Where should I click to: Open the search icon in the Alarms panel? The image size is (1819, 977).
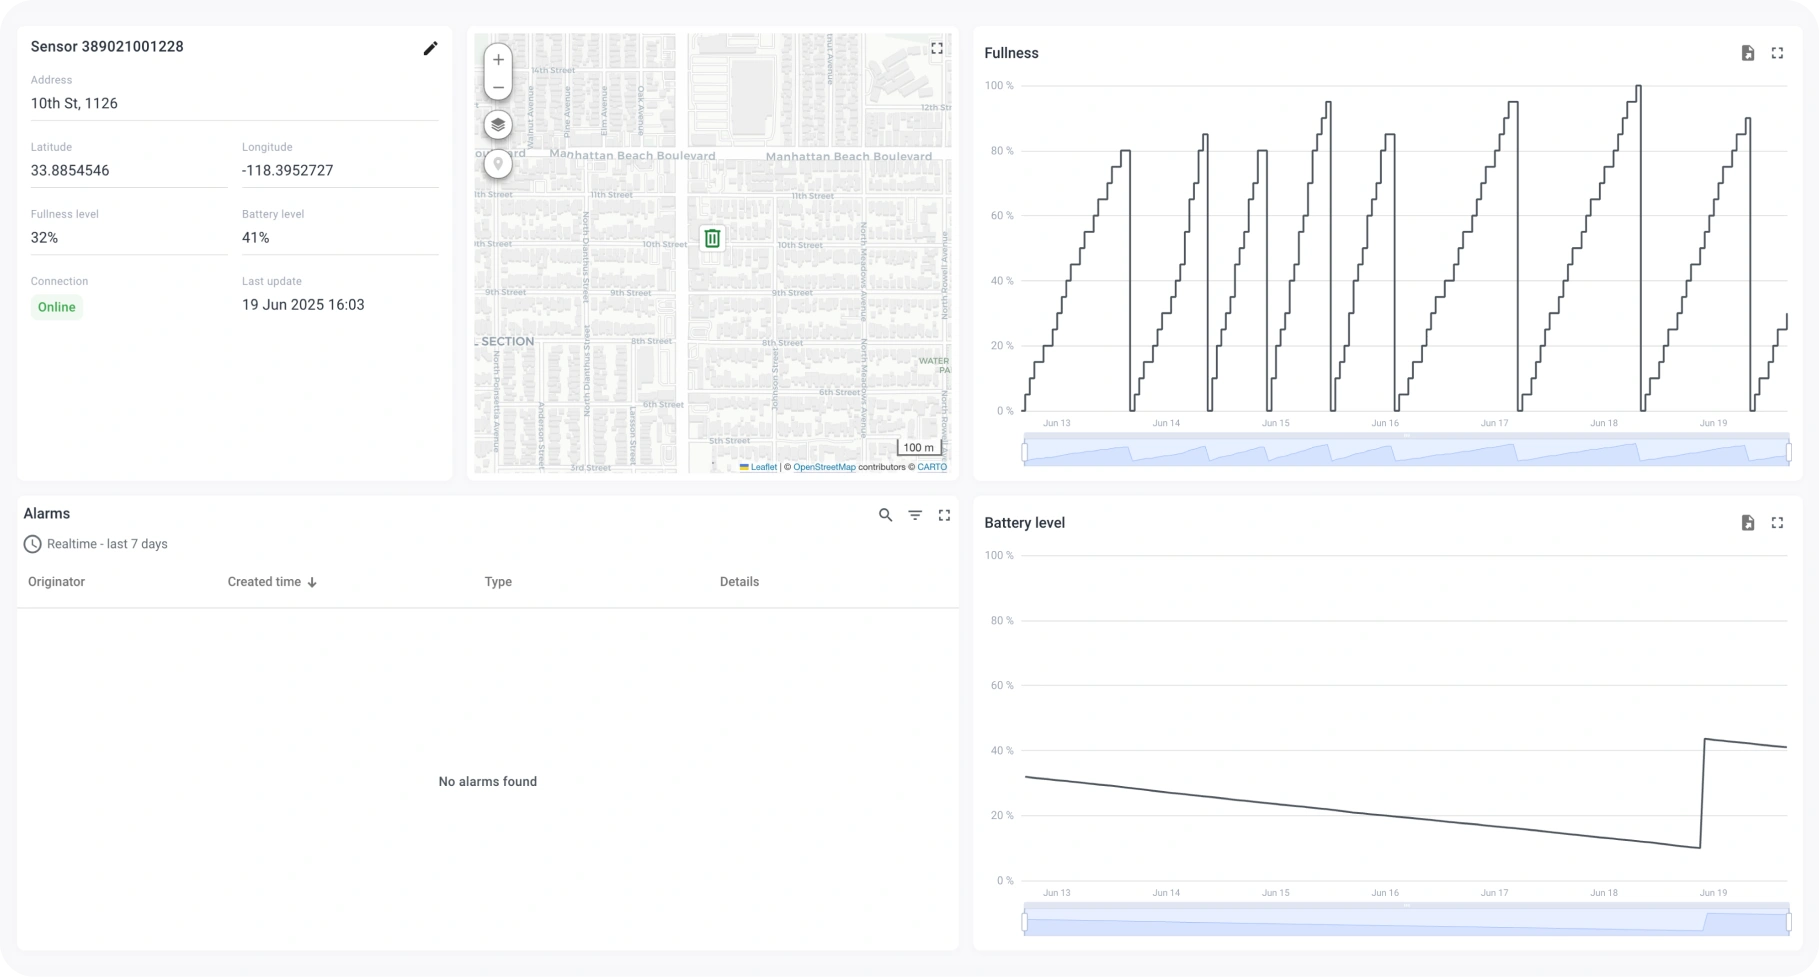(x=885, y=514)
